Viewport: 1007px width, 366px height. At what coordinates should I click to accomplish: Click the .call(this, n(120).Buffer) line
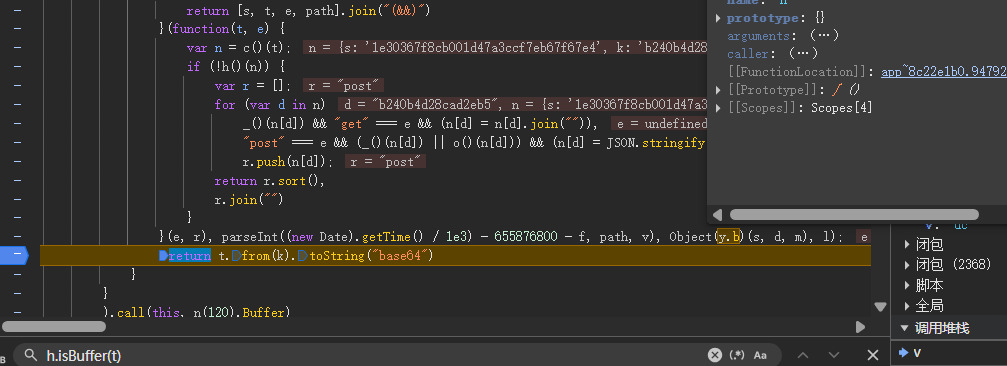pyautogui.click(x=197, y=313)
